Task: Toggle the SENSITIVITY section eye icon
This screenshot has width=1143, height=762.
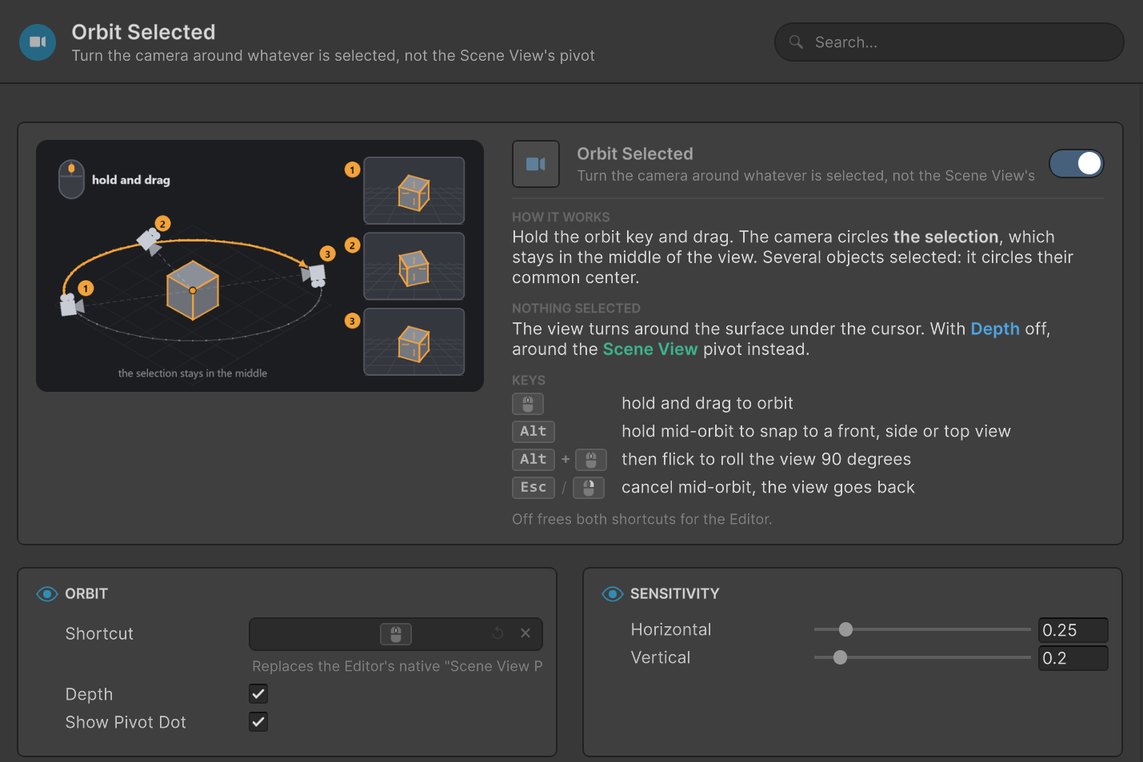Action: [612, 594]
